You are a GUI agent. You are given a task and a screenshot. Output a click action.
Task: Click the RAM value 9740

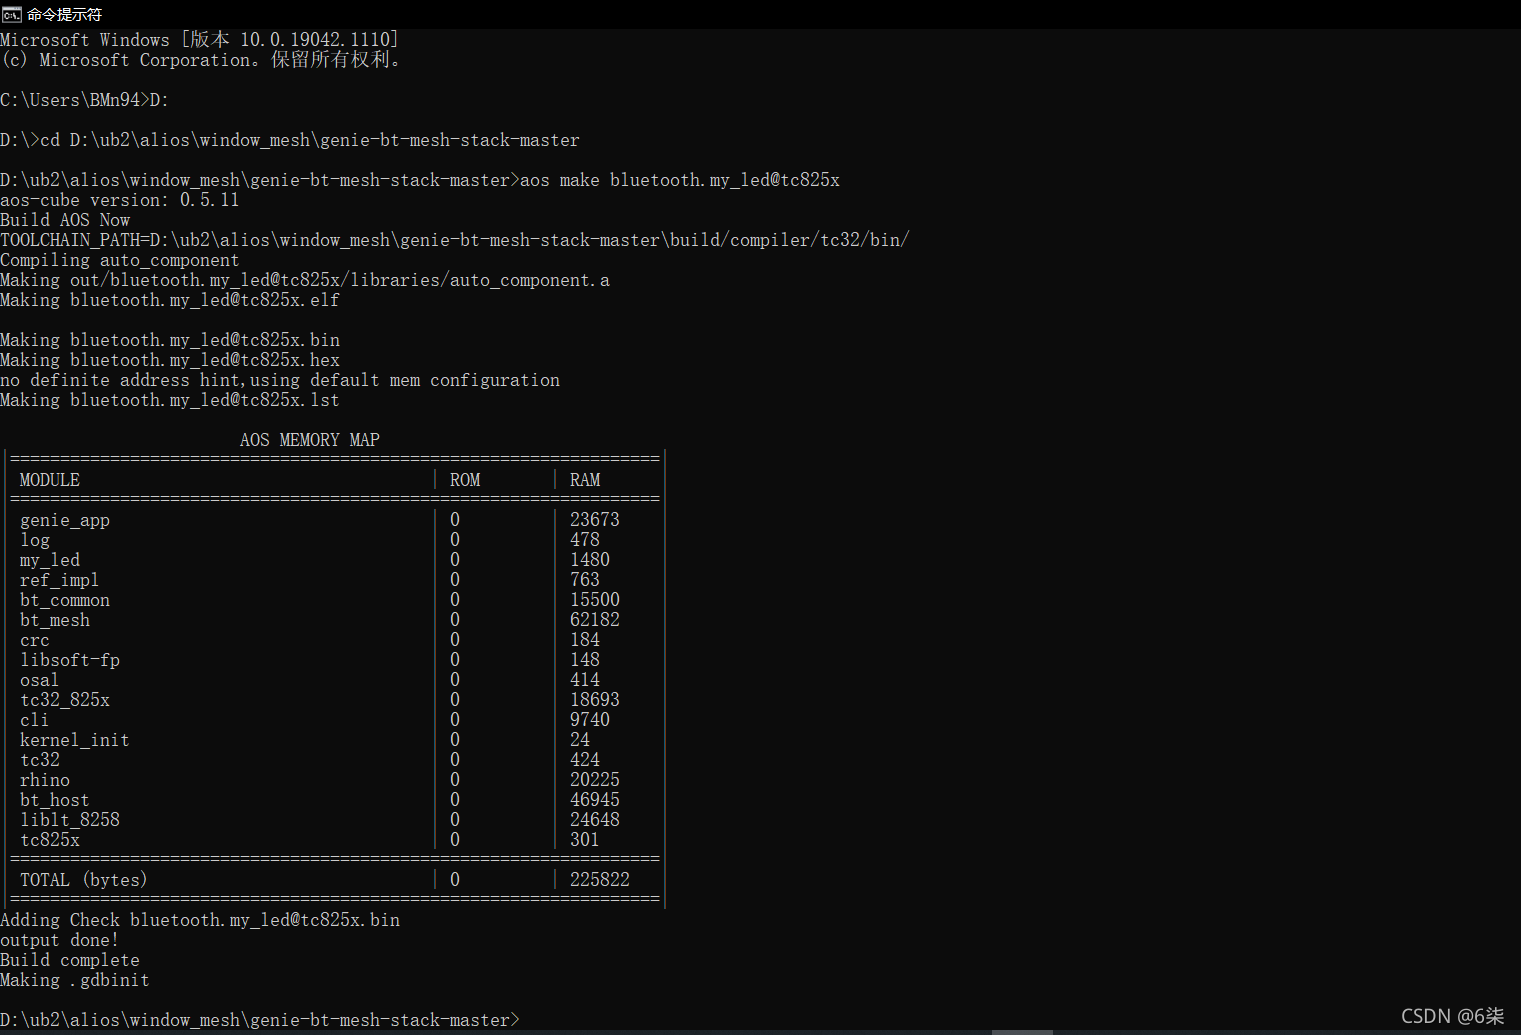[x=590, y=720]
